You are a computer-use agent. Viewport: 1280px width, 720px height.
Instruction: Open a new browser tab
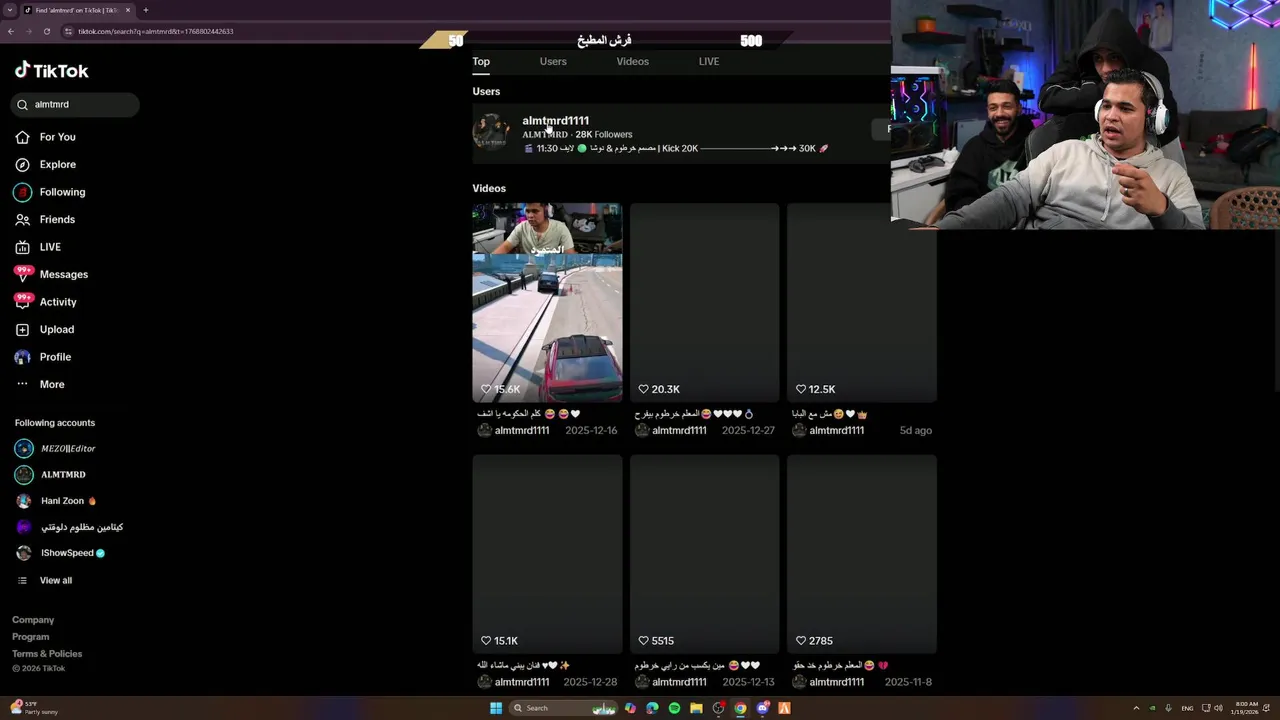point(145,10)
